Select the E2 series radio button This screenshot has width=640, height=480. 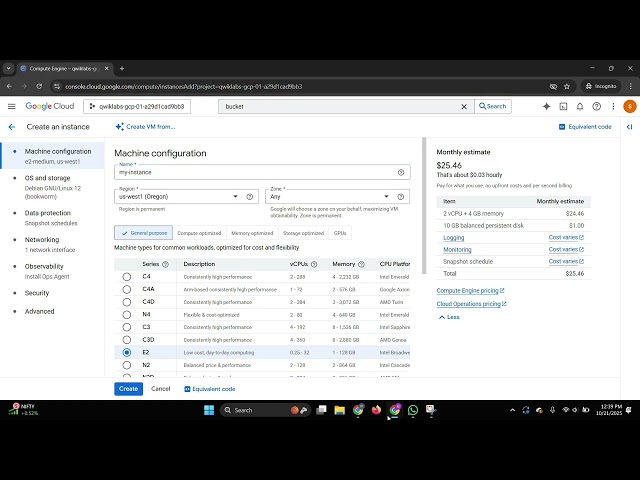[x=127, y=352]
